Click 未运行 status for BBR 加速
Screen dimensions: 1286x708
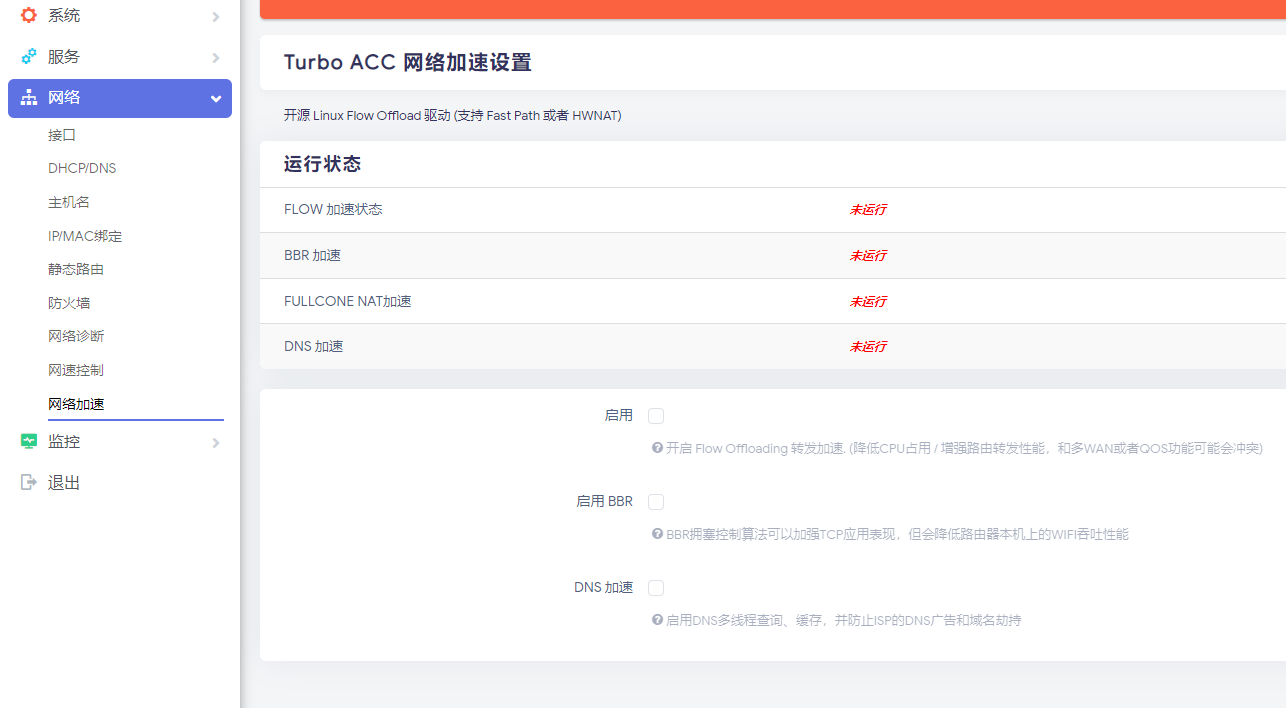(x=868, y=256)
